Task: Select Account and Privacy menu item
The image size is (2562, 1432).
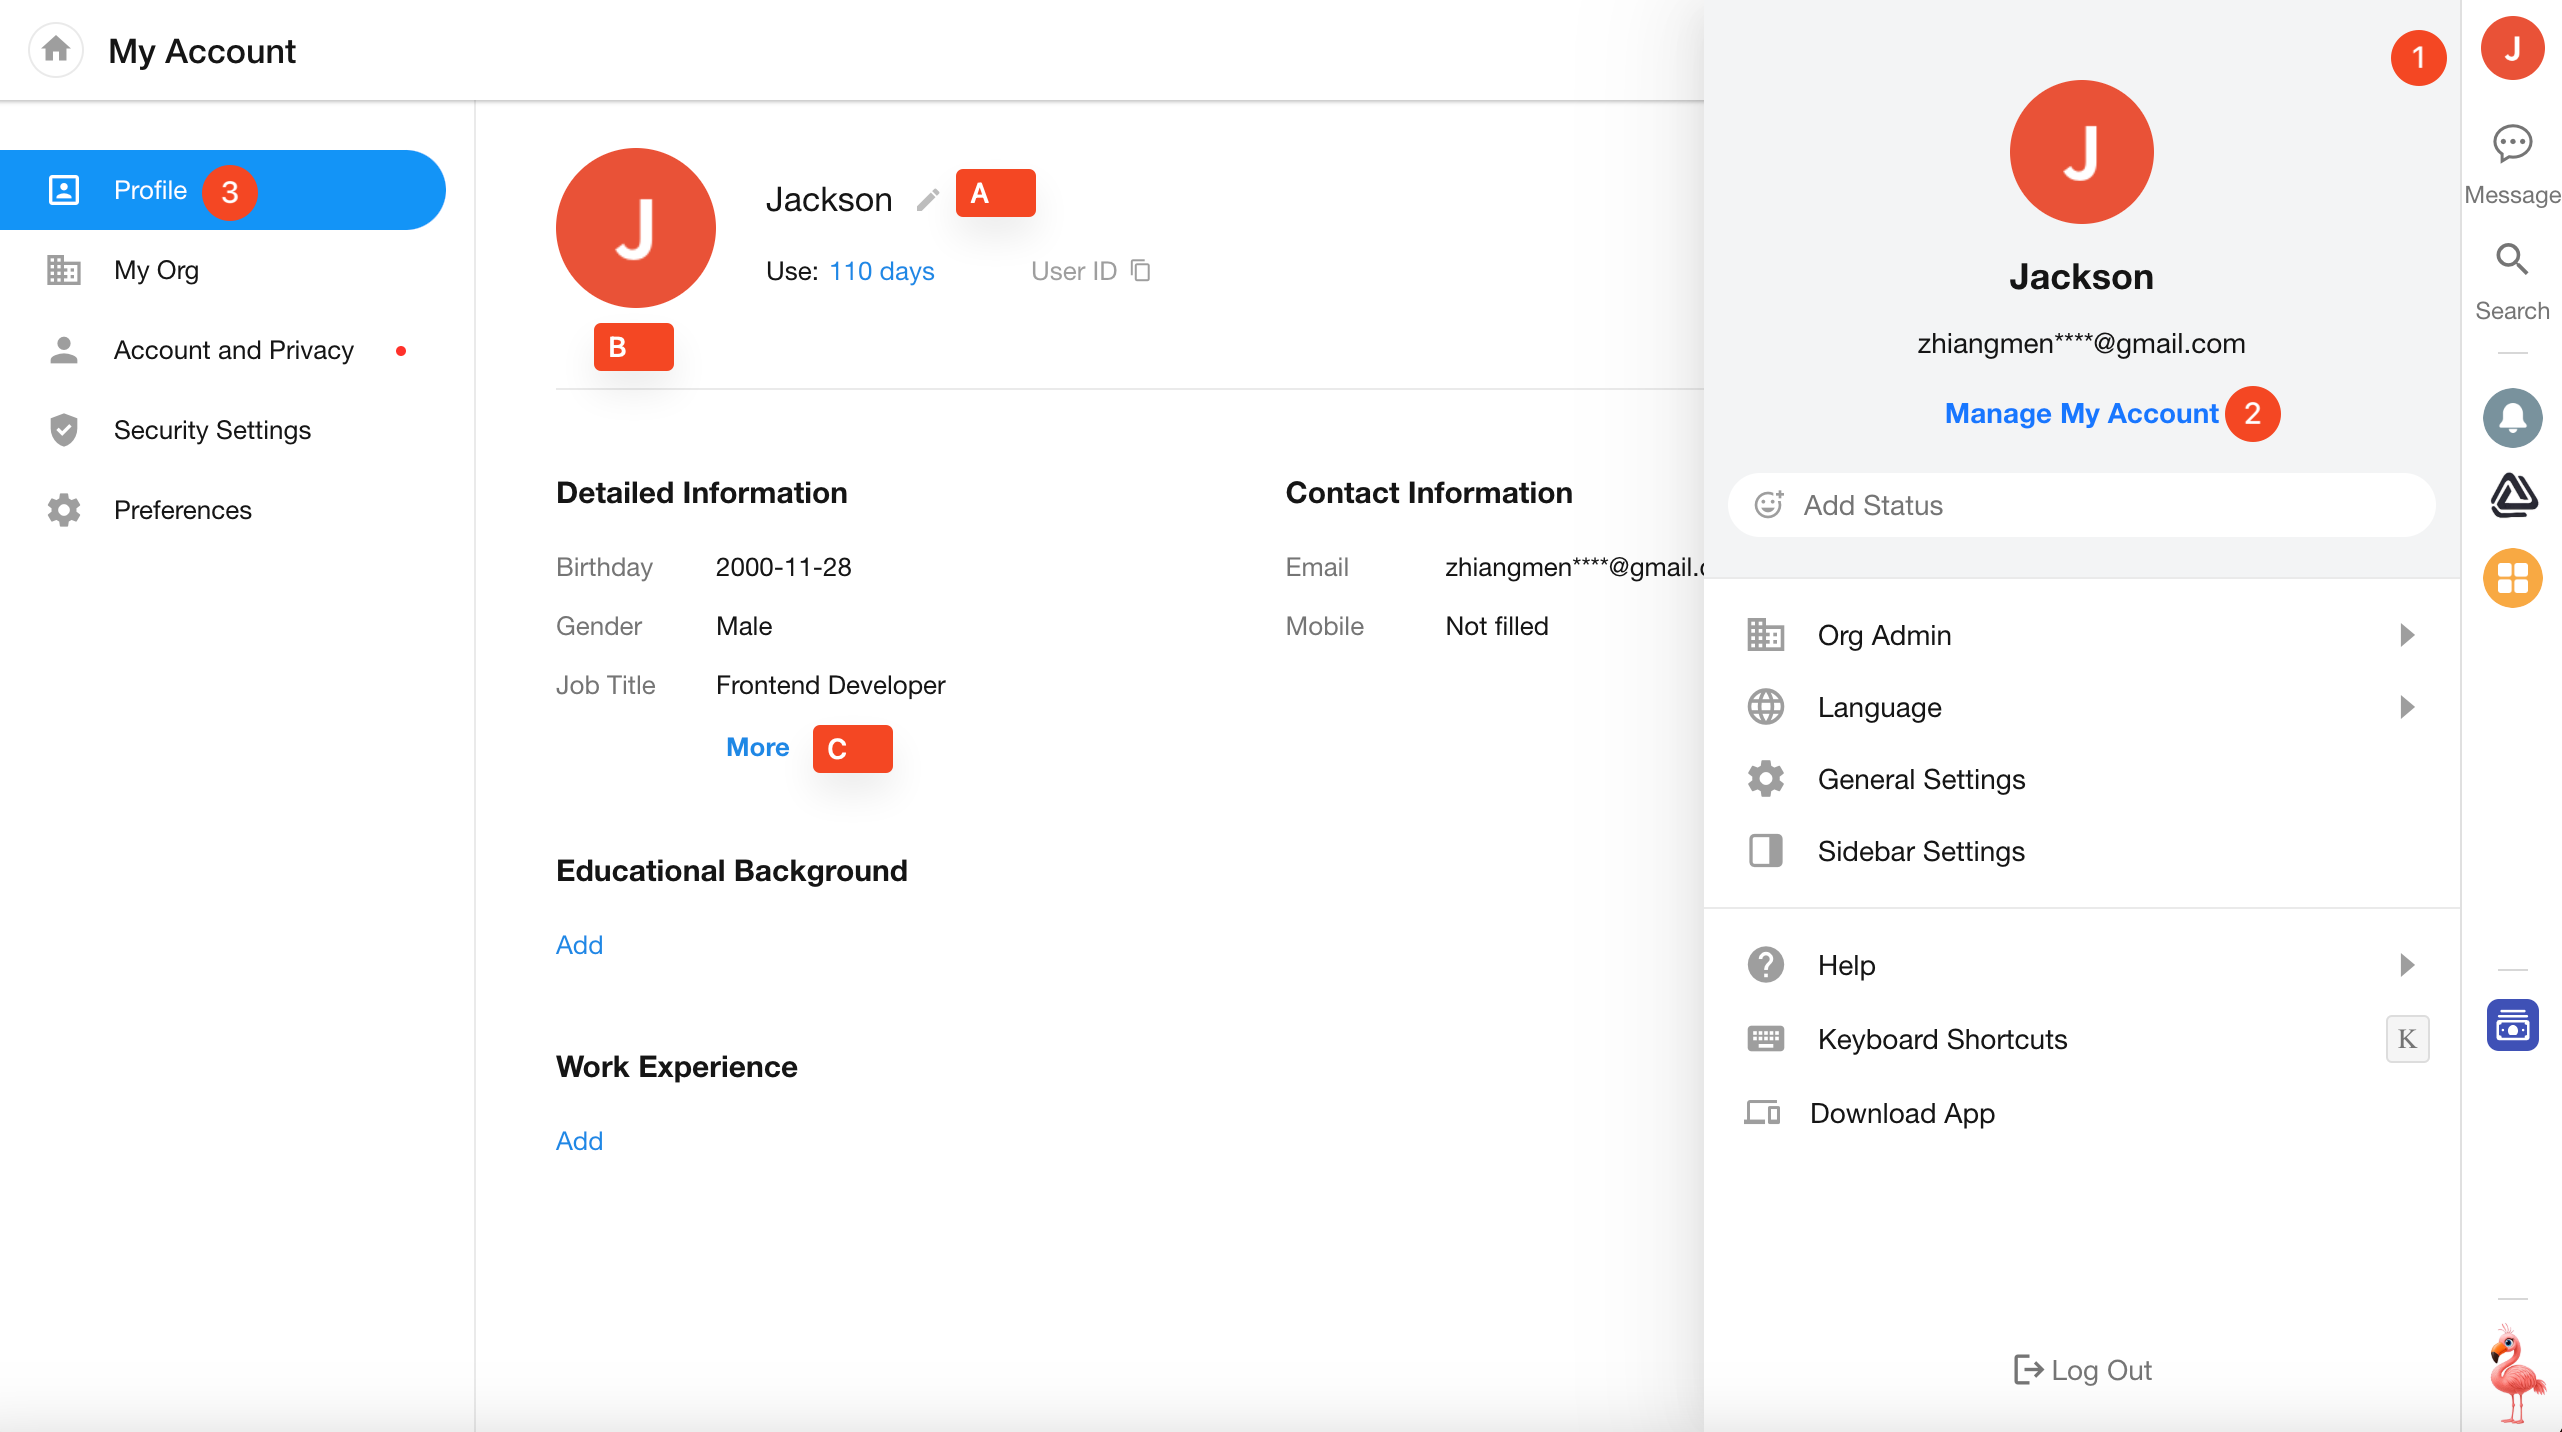Action: [x=233, y=350]
